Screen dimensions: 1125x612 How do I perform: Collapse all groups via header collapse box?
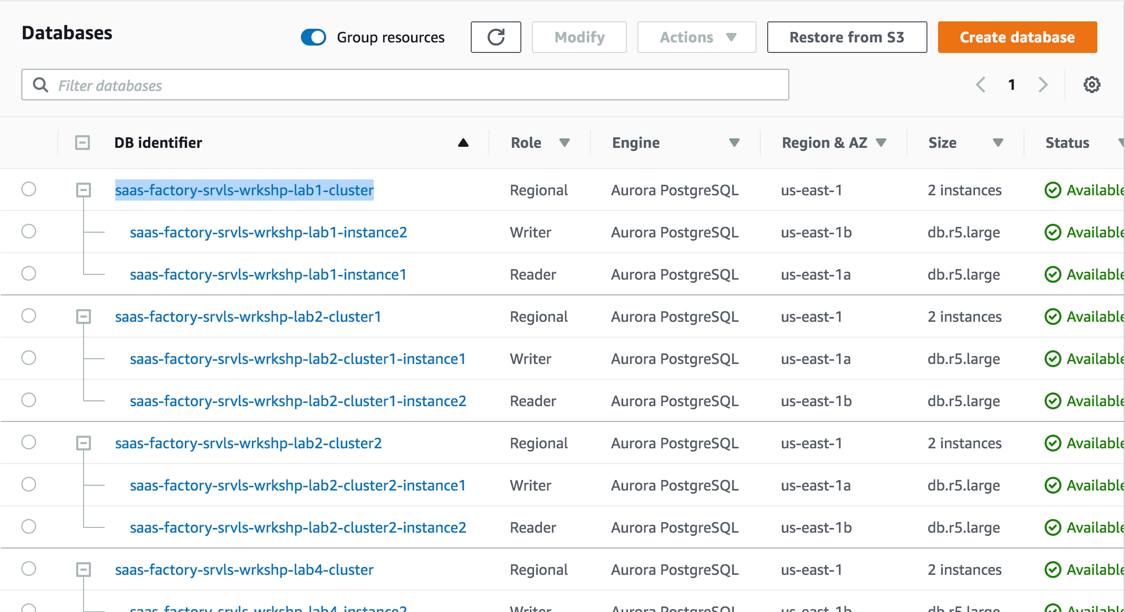[x=83, y=143]
